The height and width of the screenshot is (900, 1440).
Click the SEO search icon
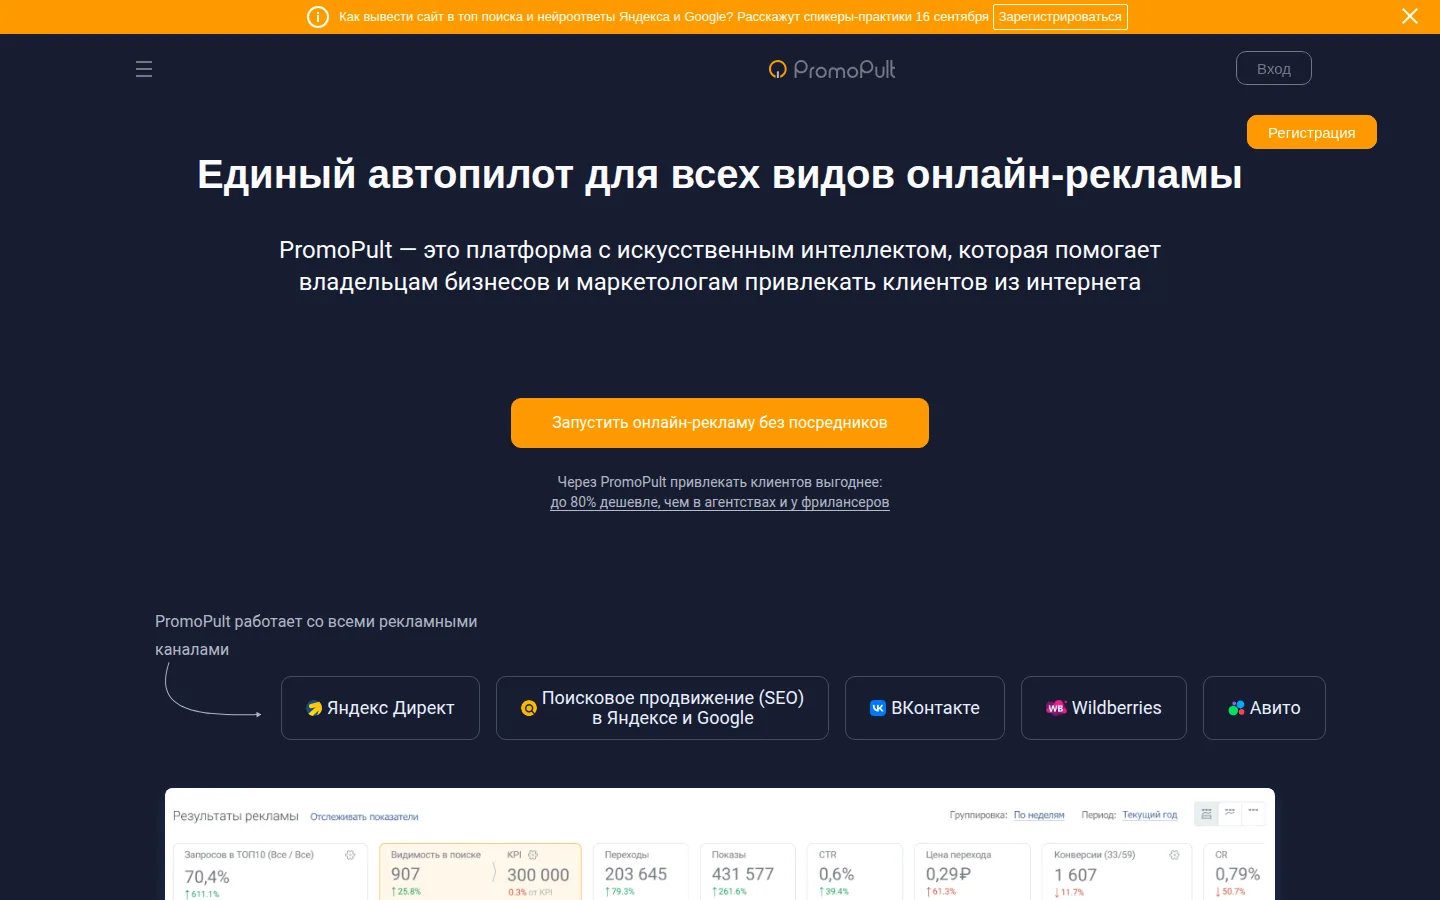coord(529,708)
